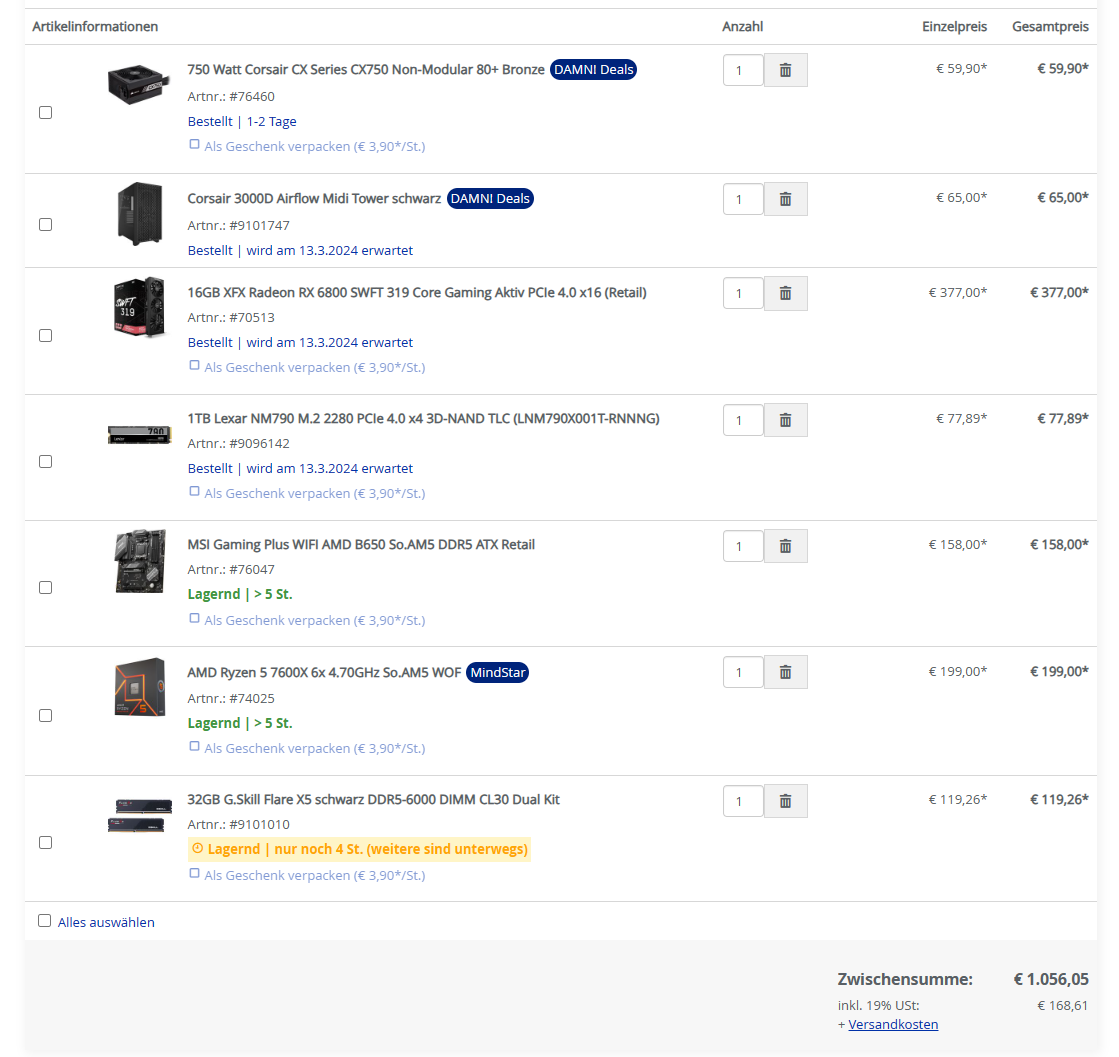The width and height of the screenshot is (1119, 1057).
Task: Toggle gift wrap option for Lexar NM790 SSD
Action: pos(195,492)
